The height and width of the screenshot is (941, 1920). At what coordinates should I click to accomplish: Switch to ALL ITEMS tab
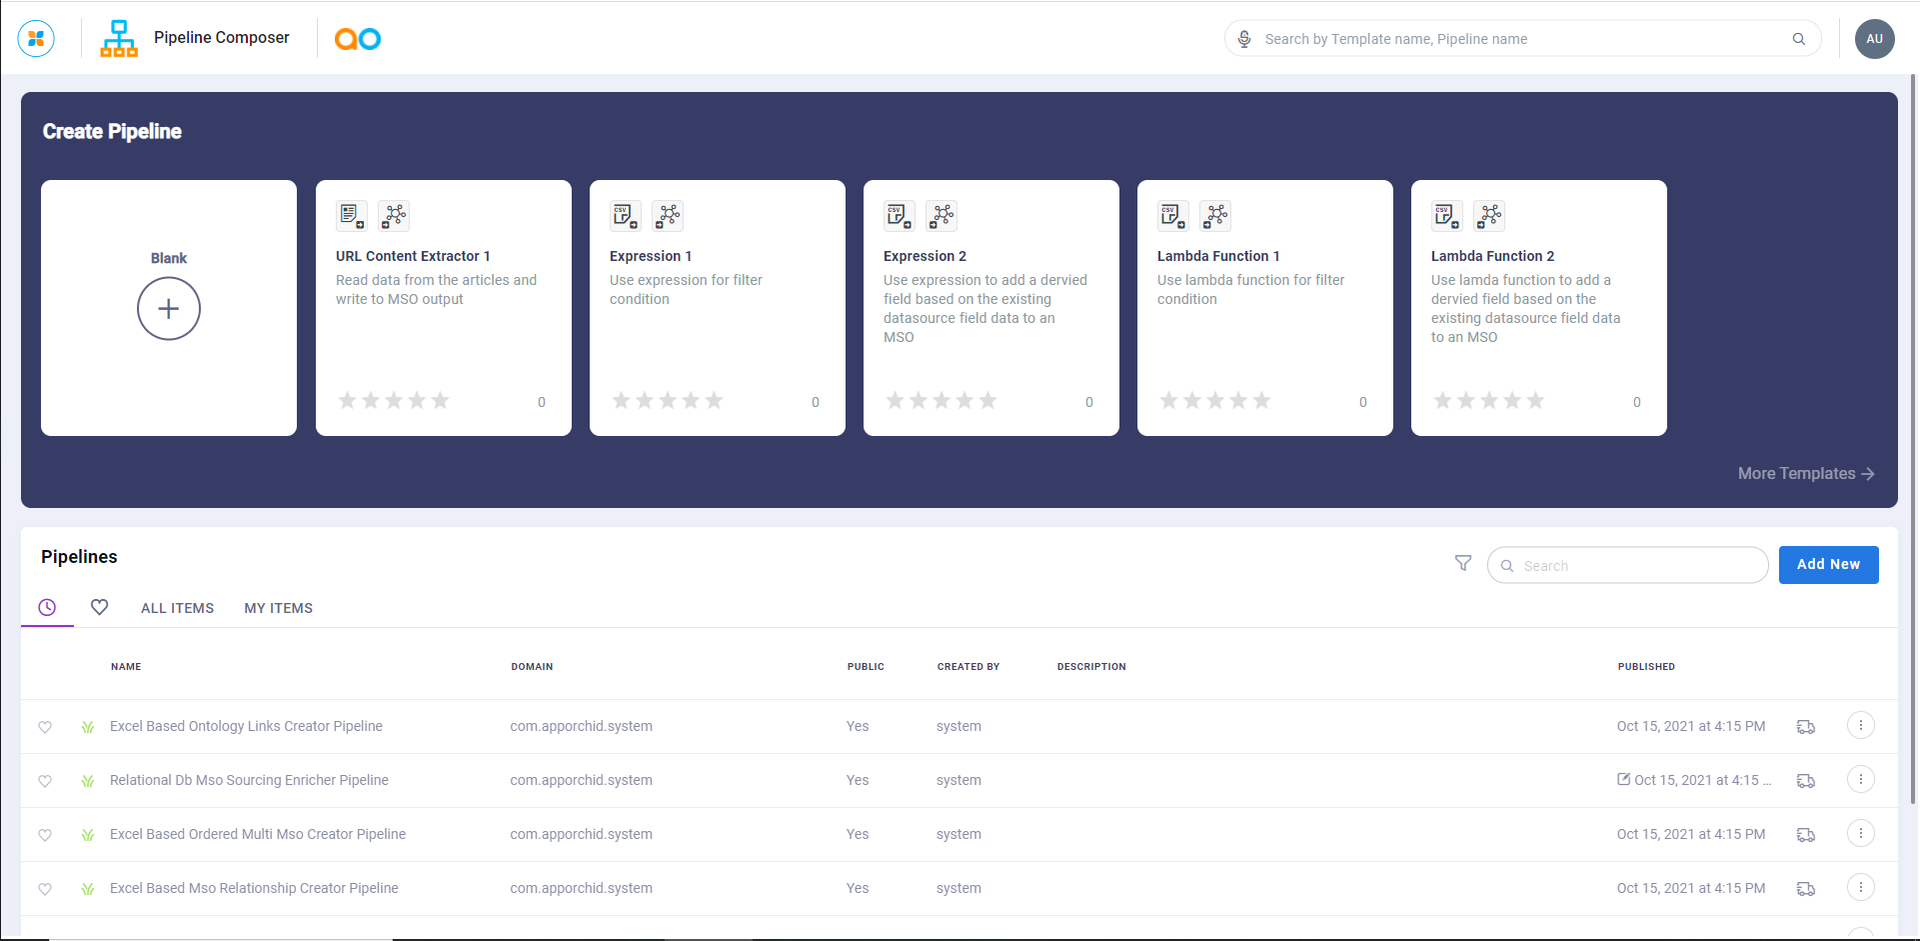tap(177, 608)
